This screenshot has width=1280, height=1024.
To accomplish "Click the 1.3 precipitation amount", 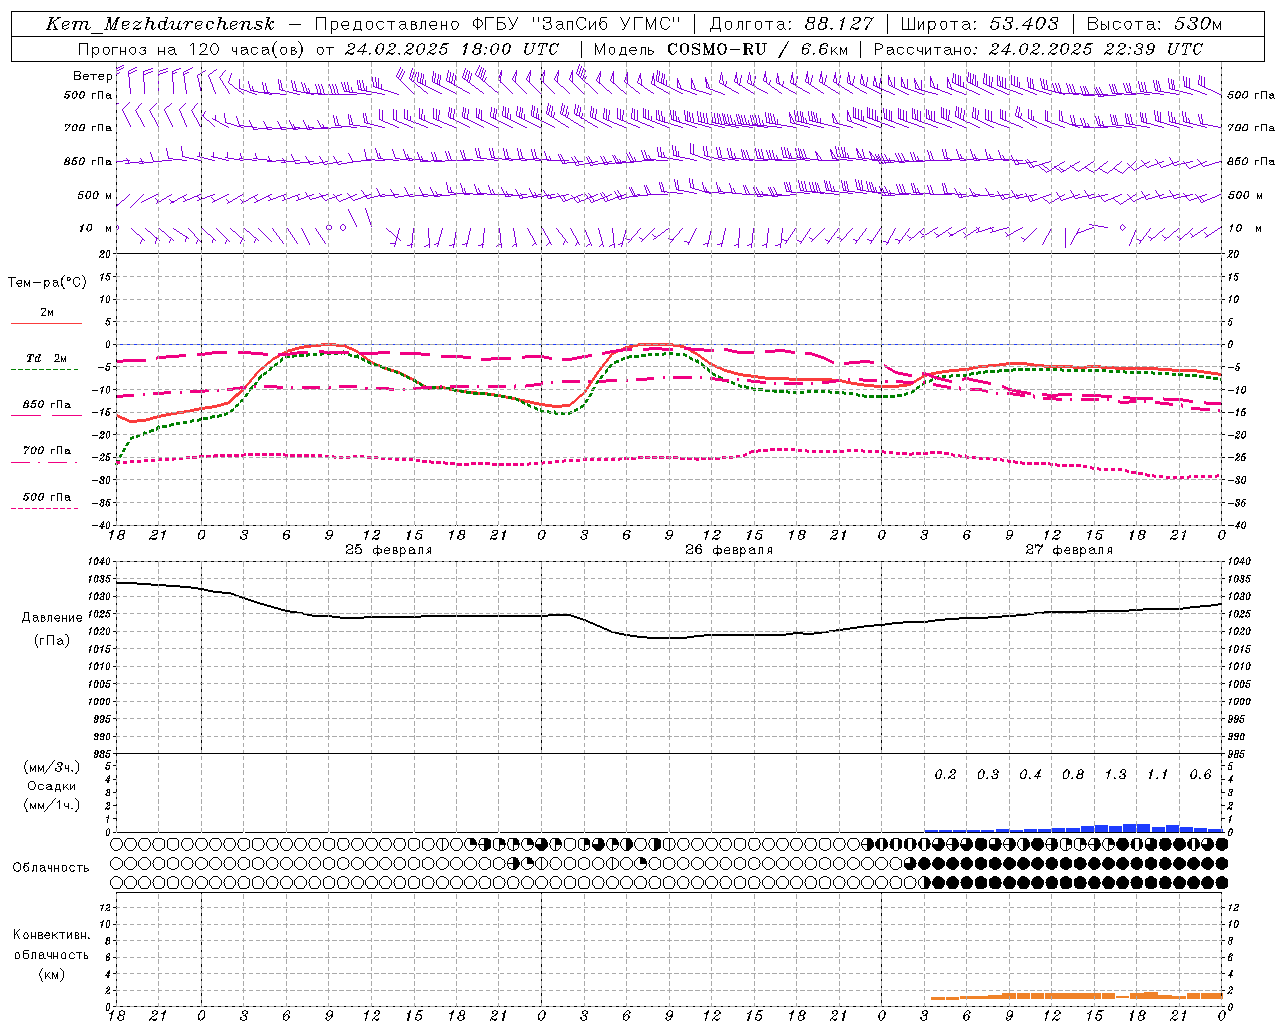I will (x=1115, y=775).
